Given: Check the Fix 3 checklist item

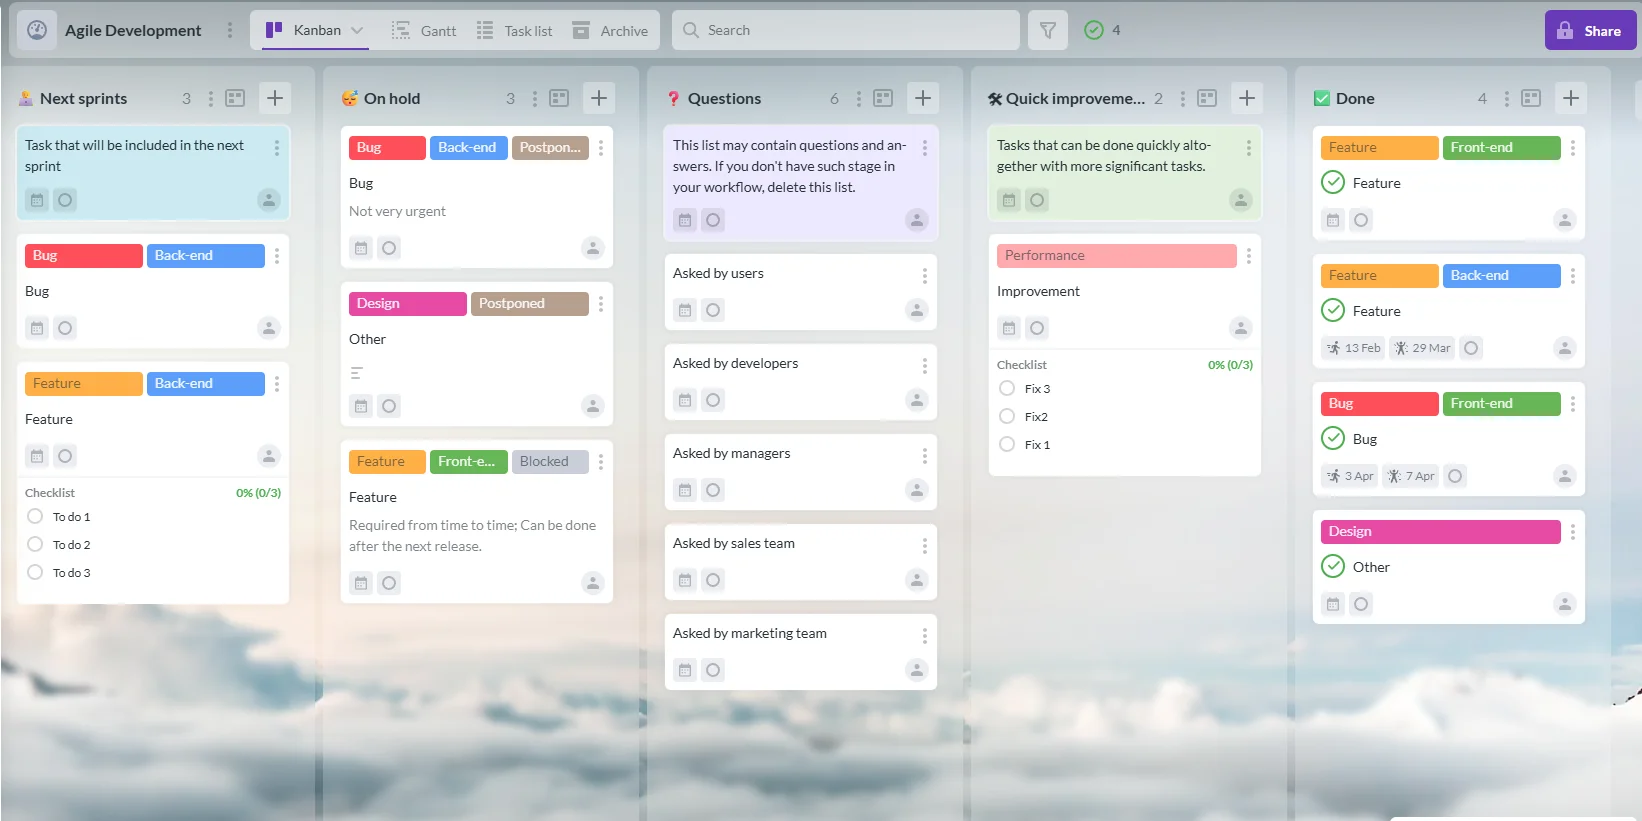Looking at the screenshot, I should pyautogui.click(x=1007, y=388).
